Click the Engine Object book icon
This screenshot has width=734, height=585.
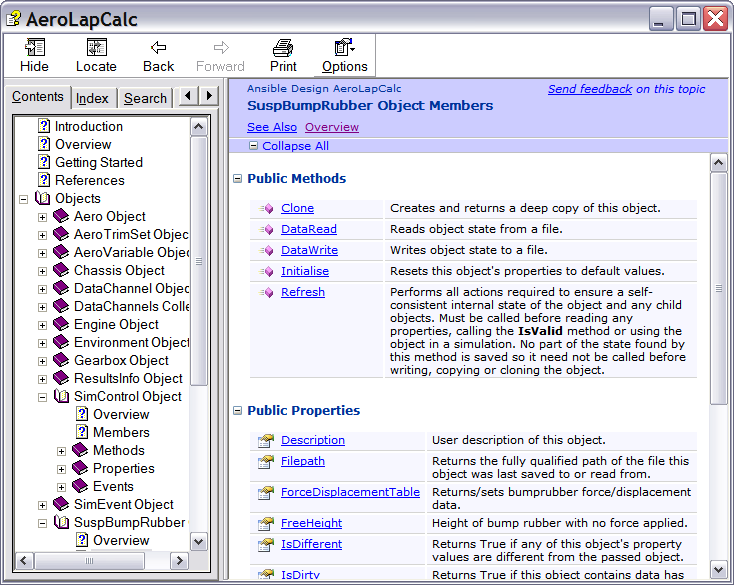click(61, 324)
